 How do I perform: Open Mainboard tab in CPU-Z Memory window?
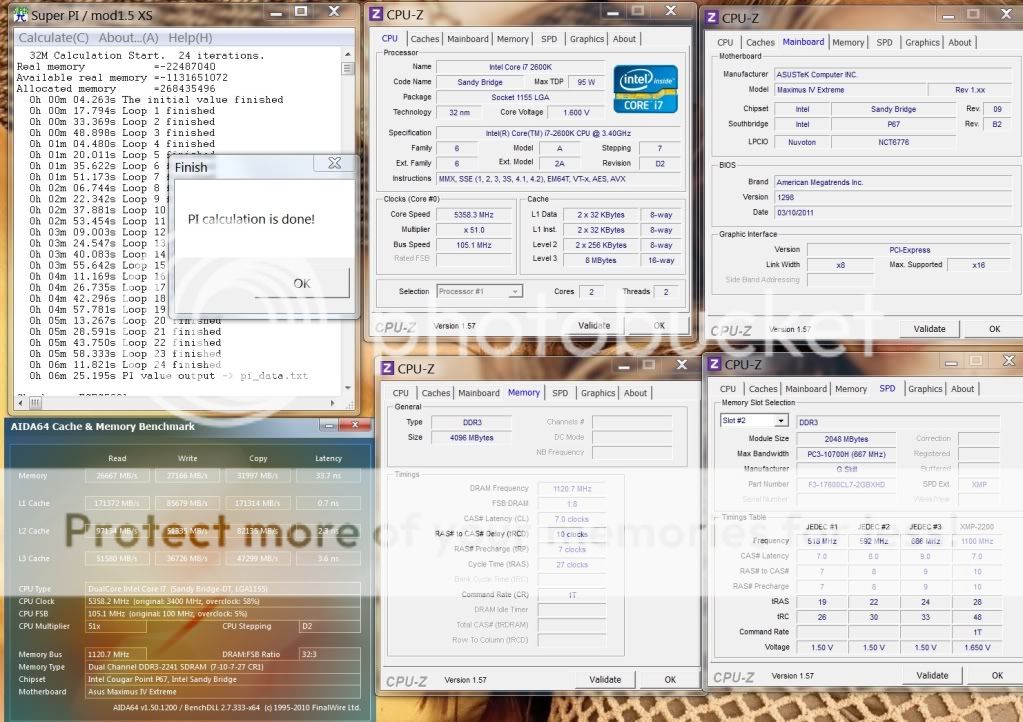point(479,393)
